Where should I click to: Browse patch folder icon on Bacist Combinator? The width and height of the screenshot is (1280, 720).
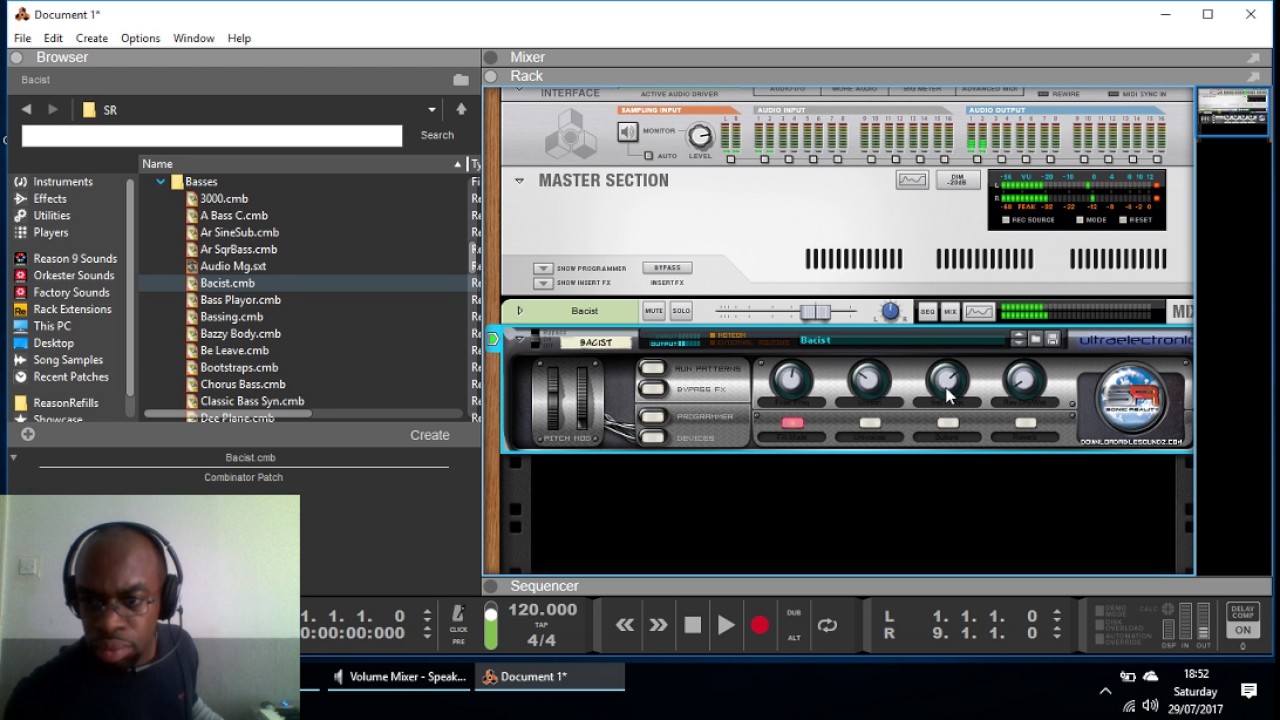[x=1036, y=340]
